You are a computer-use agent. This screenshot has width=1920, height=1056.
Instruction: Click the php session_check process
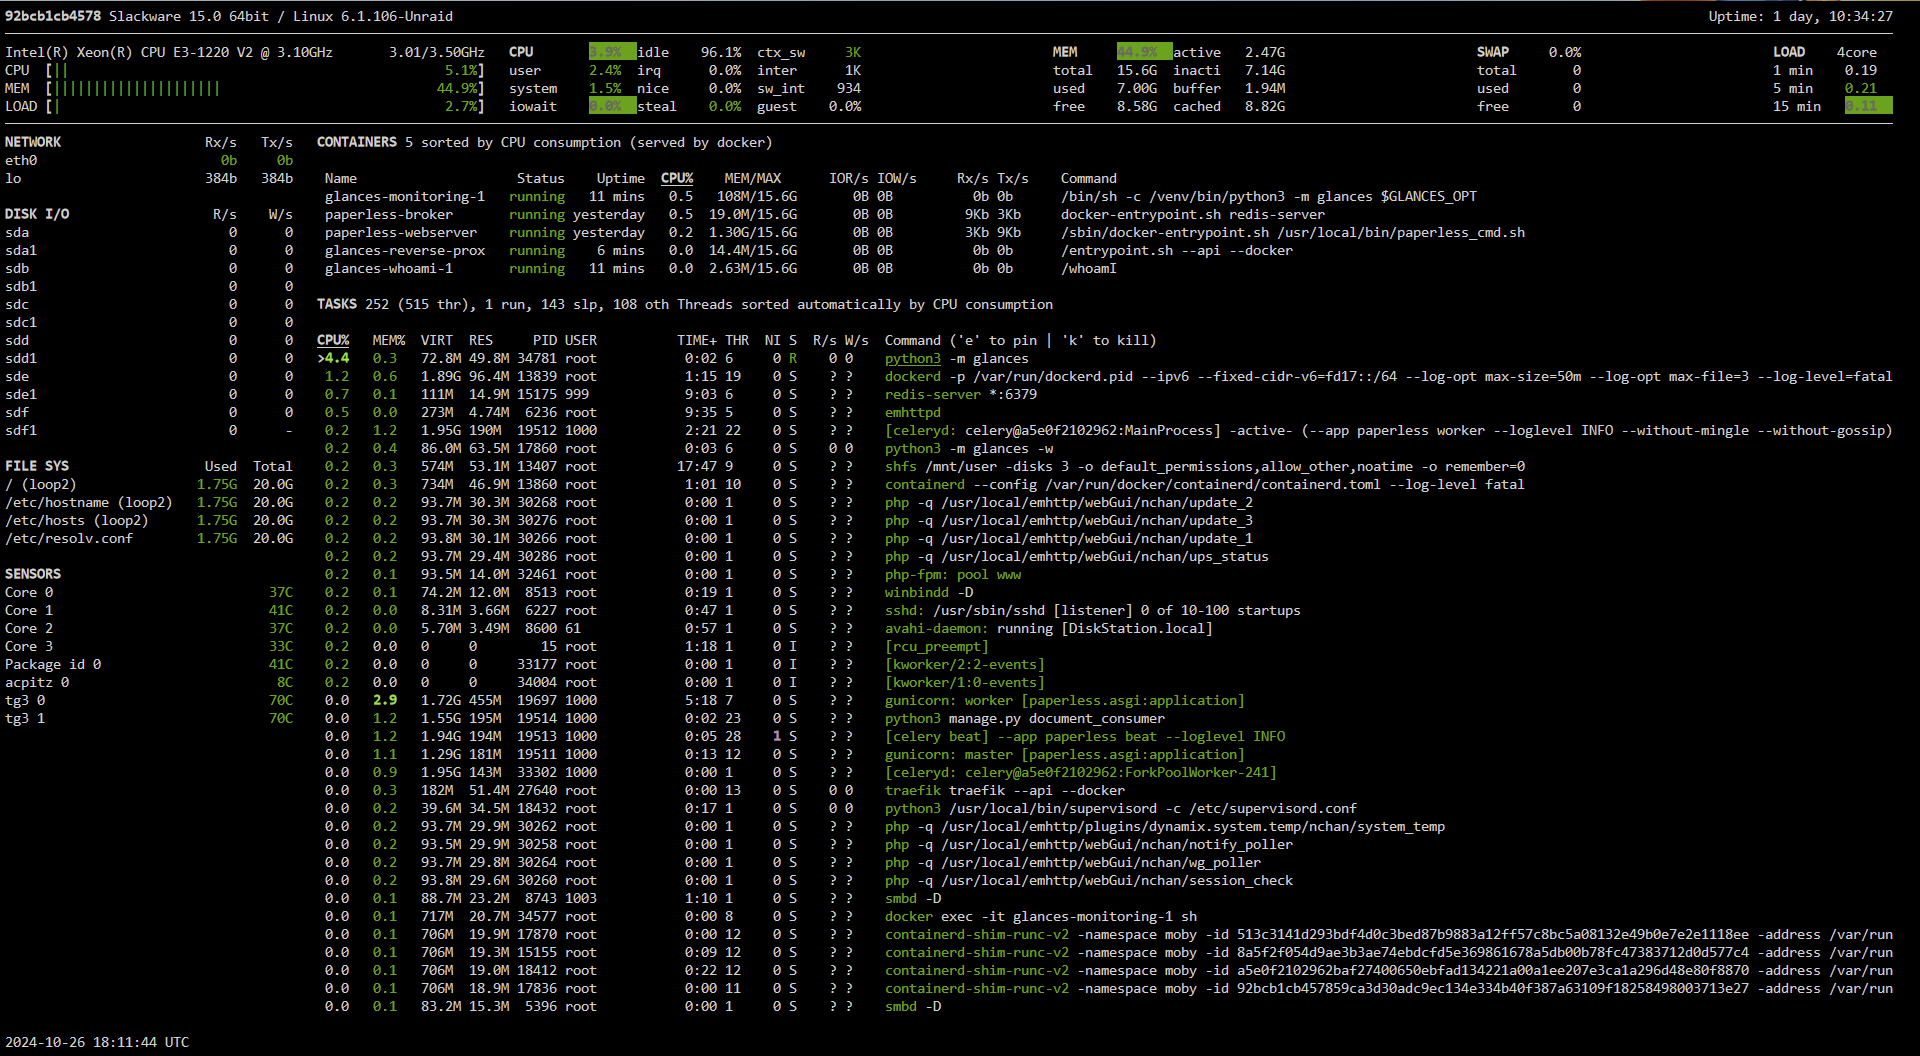pyautogui.click(x=1089, y=880)
